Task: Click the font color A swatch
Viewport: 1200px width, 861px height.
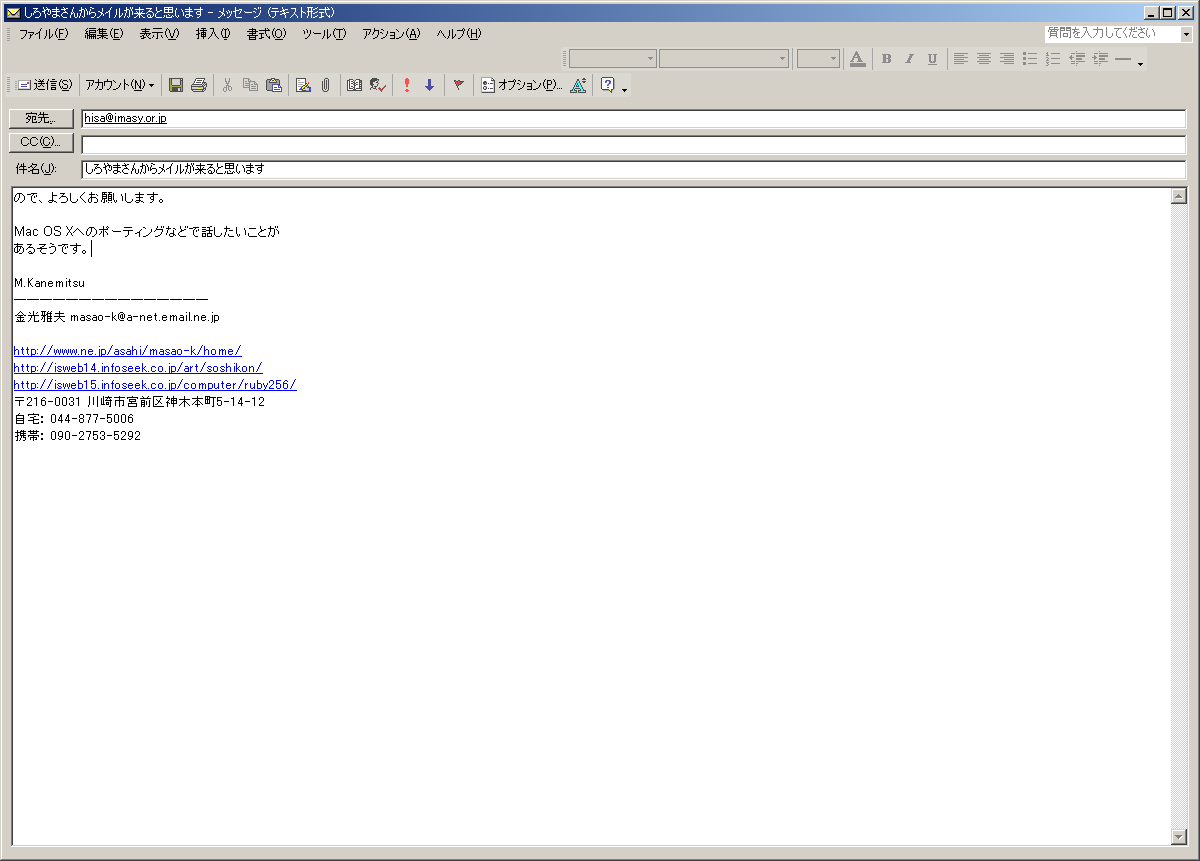Action: 857,59
